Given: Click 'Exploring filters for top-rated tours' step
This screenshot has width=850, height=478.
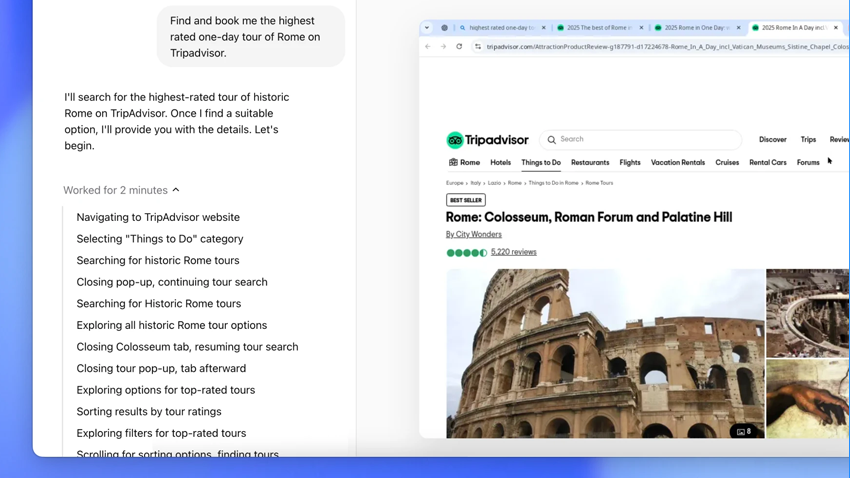Looking at the screenshot, I should tap(161, 434).
